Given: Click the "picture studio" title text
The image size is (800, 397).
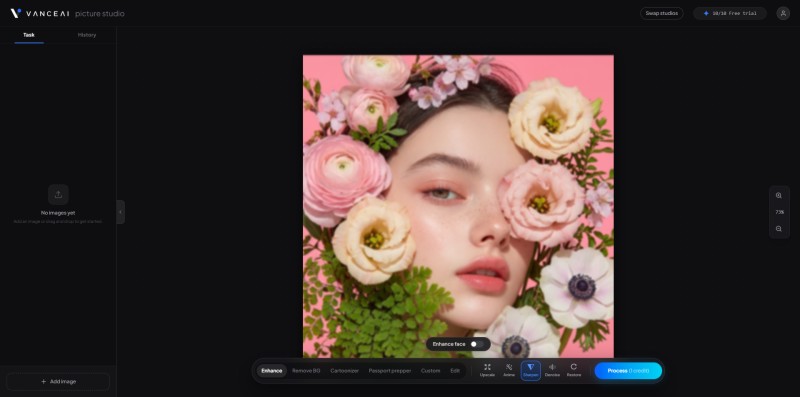Looking at the screenshot, I should (99, 14).
